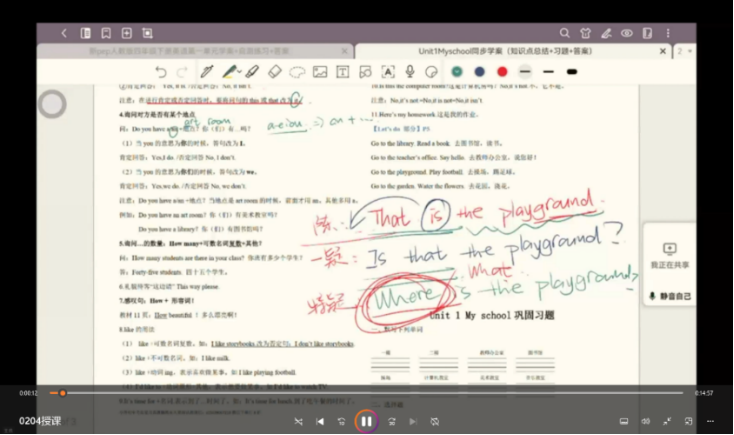This screenshot has height=435, width=734.
Task: Expand the pen tool options arrow
Action: click(240, 72)
